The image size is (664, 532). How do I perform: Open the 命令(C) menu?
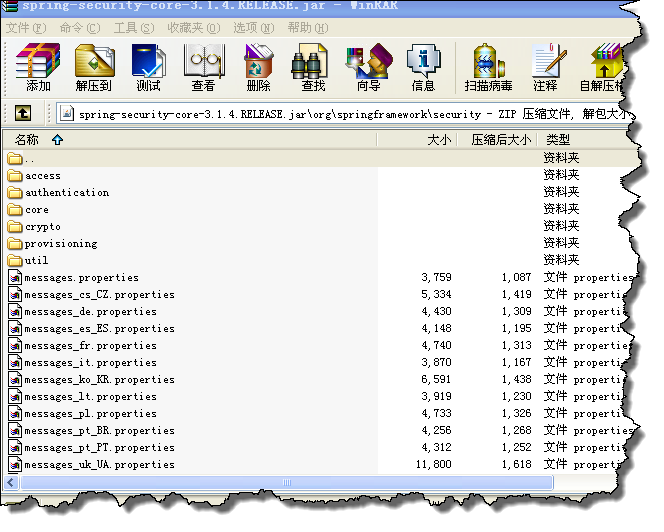click(80, 28)
